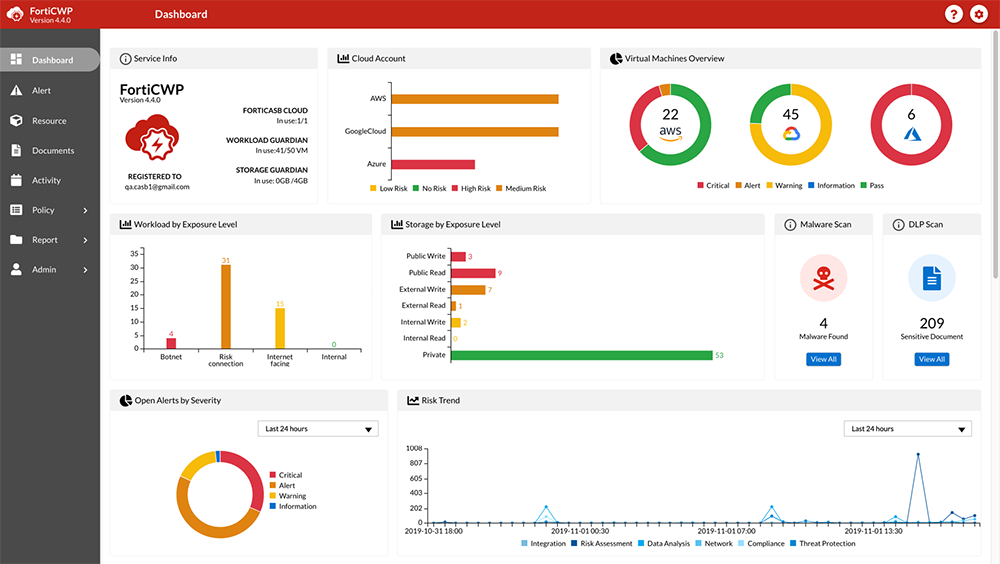Open Risk Trend time range dropdown

pyautogui.click(x=908, y=429)
